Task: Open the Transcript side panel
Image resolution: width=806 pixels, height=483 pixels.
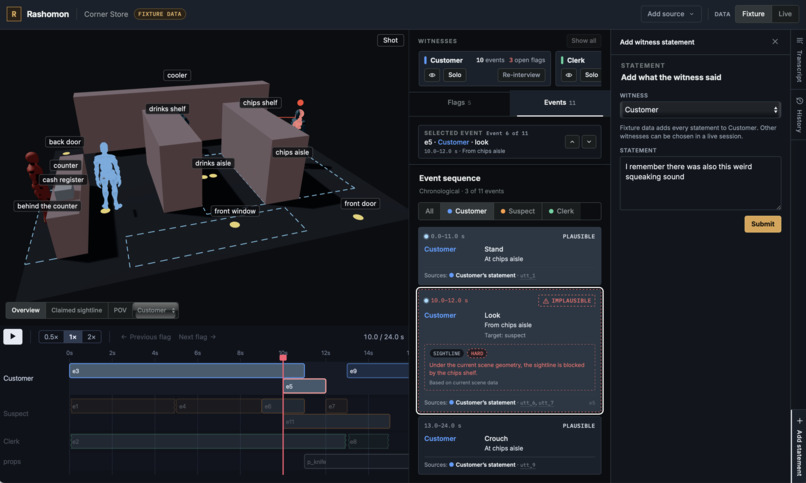Action: 799,61
